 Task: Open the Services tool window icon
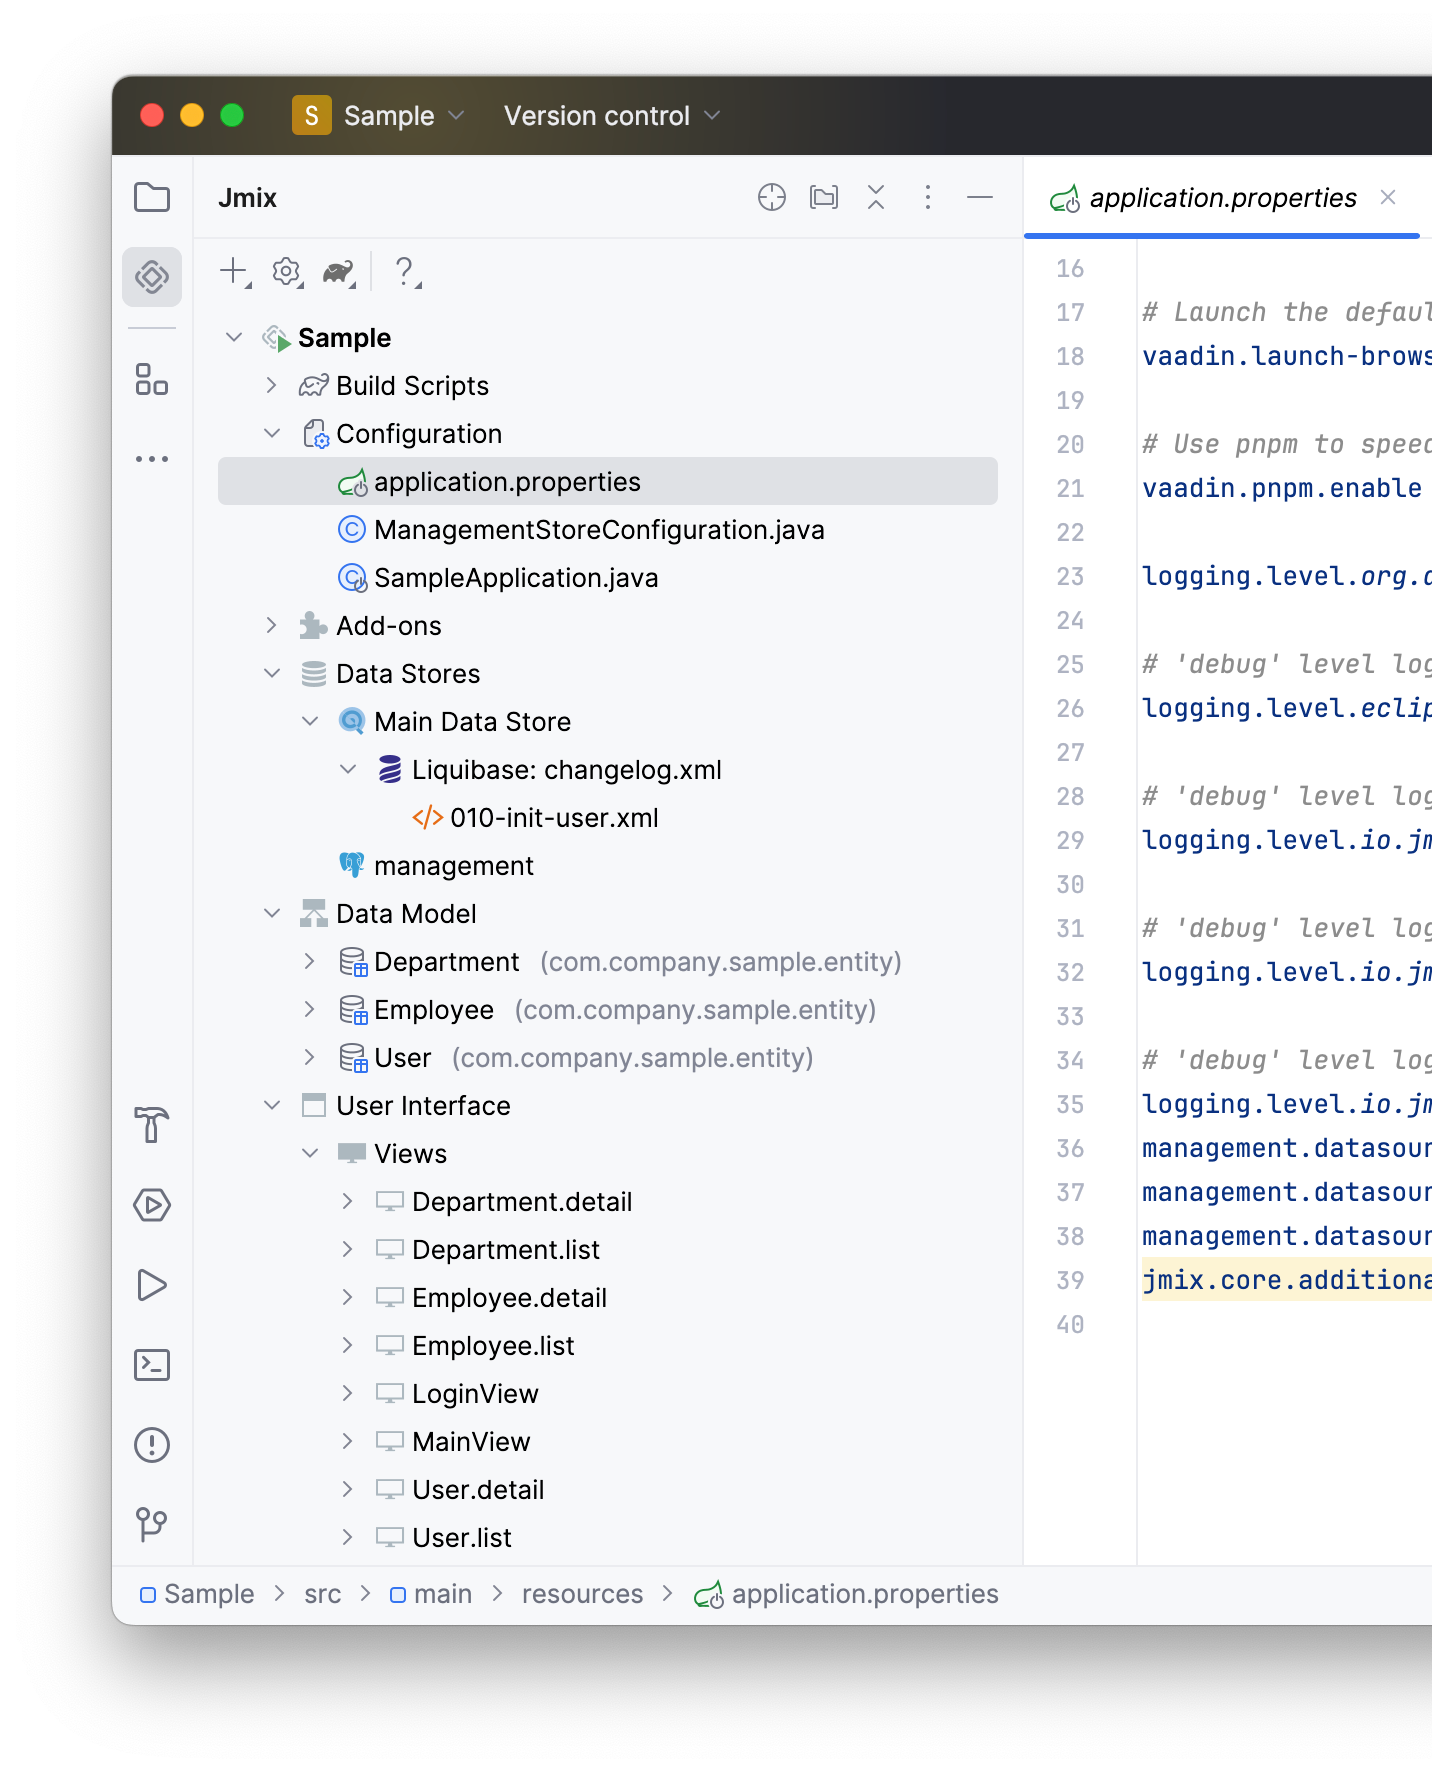click(x=152, y=1205)
